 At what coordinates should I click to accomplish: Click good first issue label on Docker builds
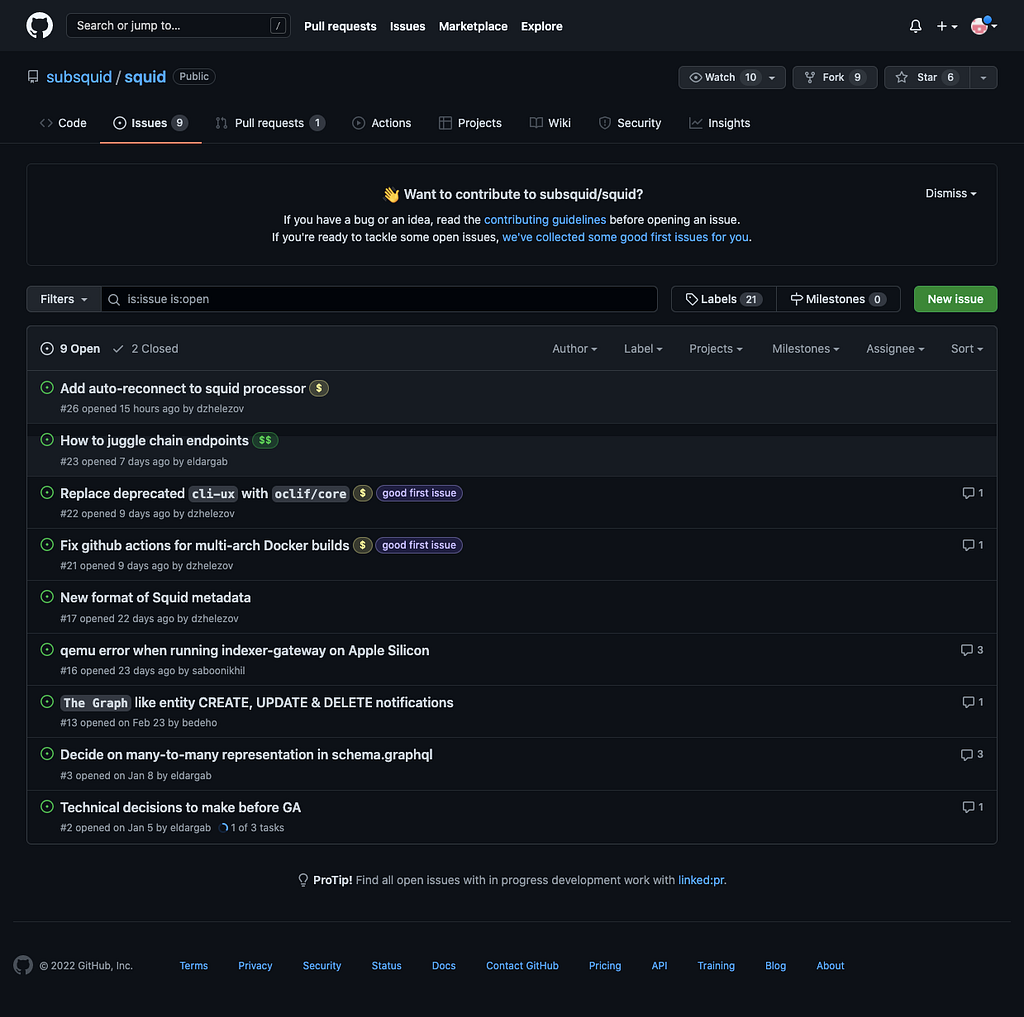(419, 545)
